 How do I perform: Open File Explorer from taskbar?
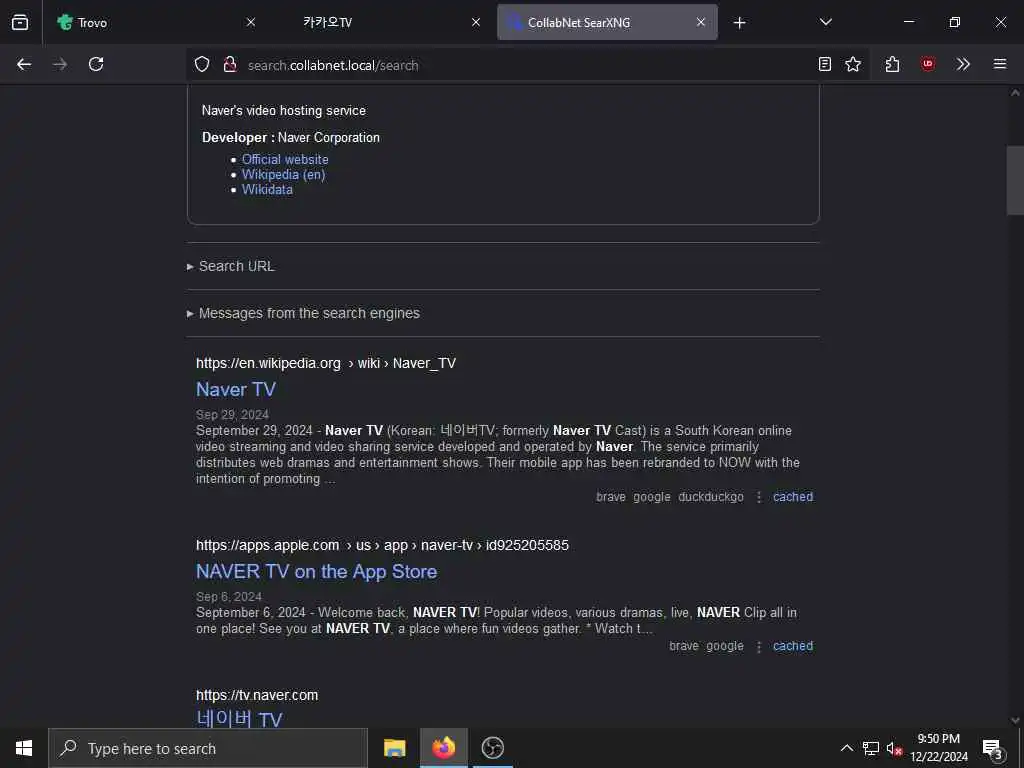[394, 748]
